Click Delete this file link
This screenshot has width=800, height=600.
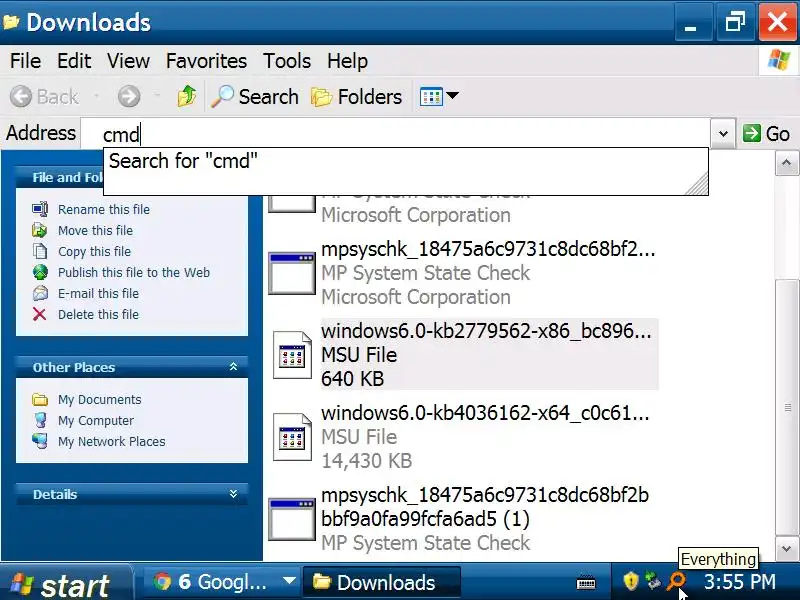click(x=98, y=314)
